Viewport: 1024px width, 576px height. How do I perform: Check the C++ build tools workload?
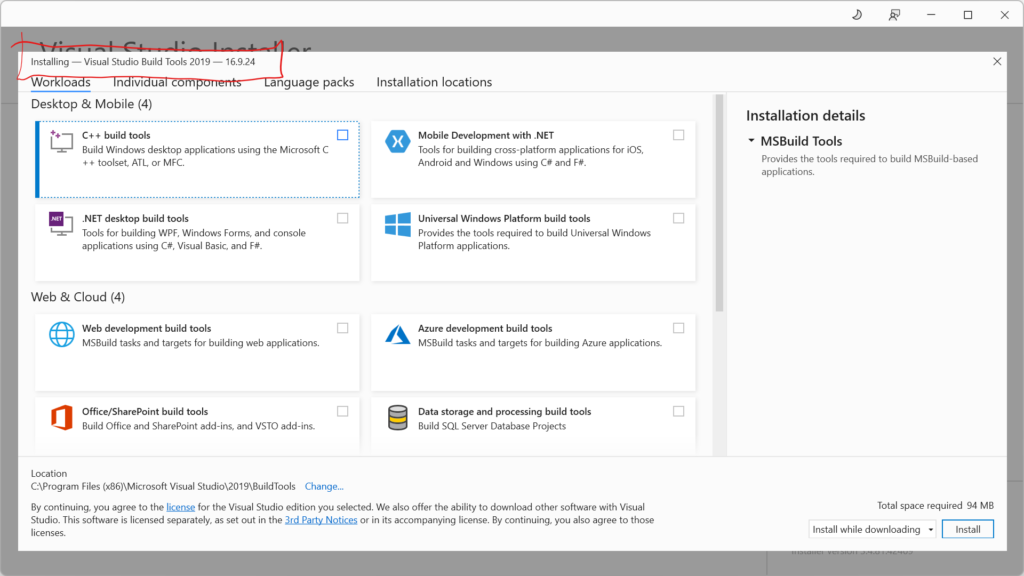click(342, 135)
